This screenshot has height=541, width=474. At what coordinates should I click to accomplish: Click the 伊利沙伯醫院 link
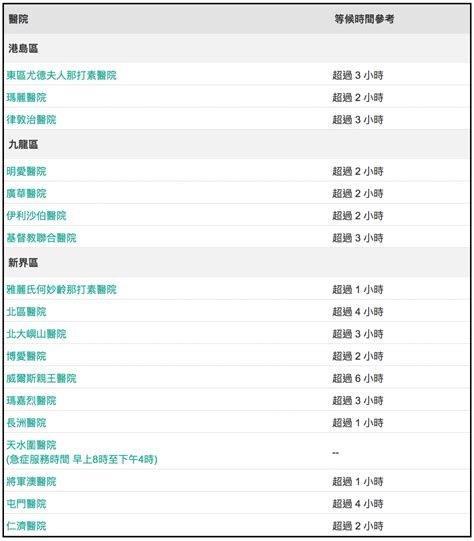tap(36, 216)
